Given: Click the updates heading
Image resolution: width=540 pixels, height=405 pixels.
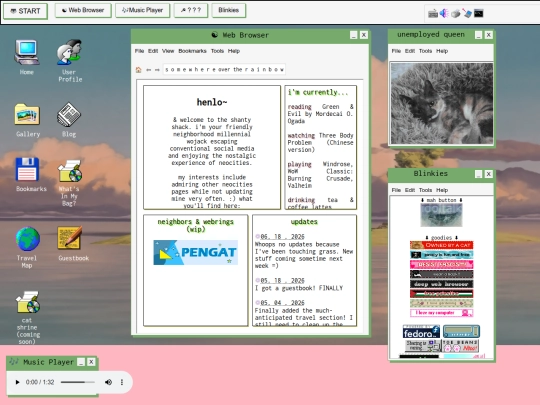Looking at the screenshot, I should point(304,222).
